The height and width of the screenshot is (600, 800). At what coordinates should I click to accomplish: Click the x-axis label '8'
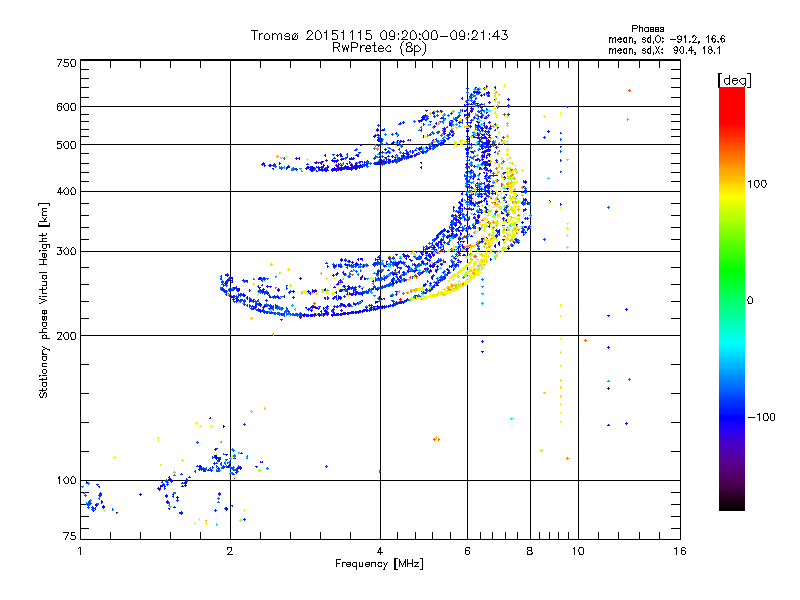click(530, 551)
